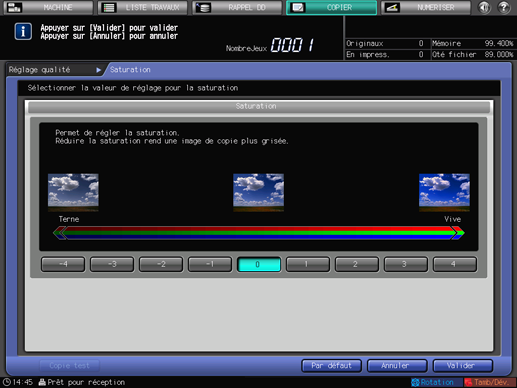Click the accessibility speaker icon
Screen dimensions: 517x388
[x=484, y=7]
